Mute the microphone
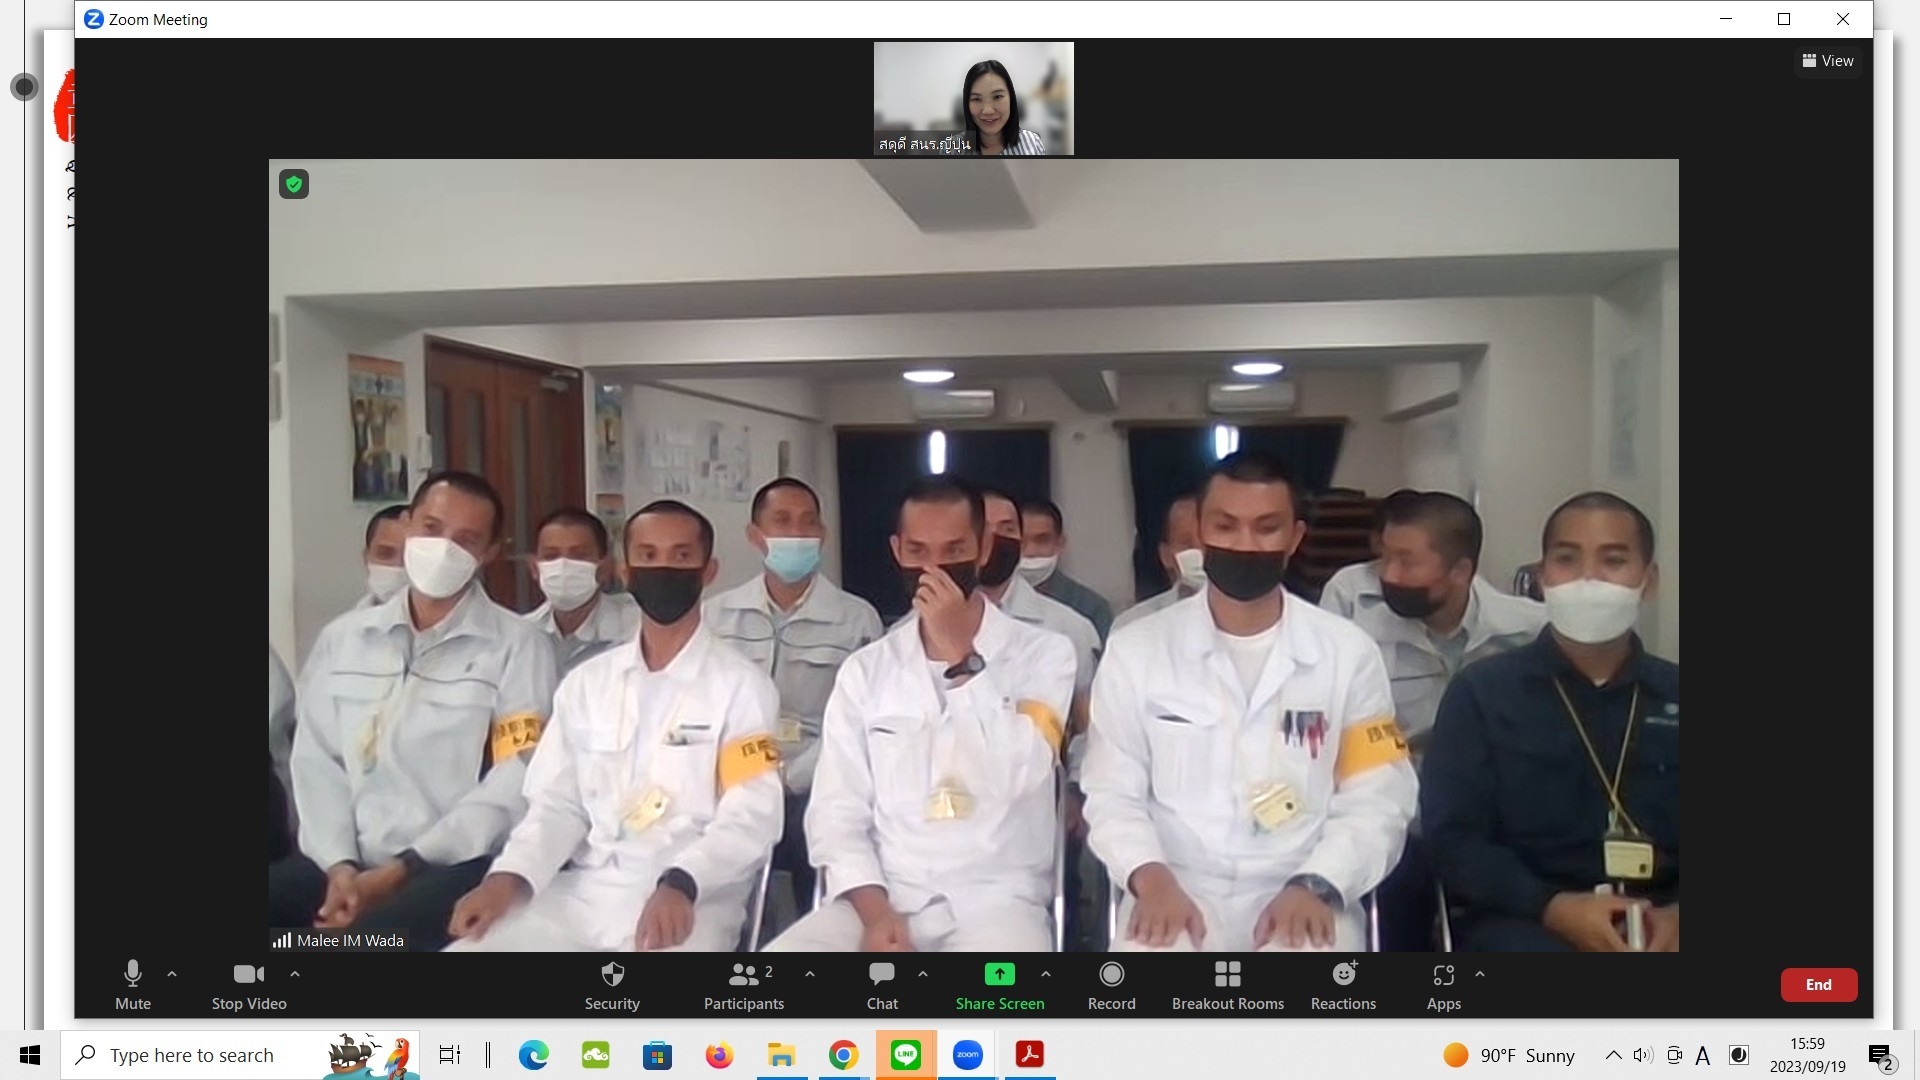This screenshot has height=1080, width=1920. (133, 985)
